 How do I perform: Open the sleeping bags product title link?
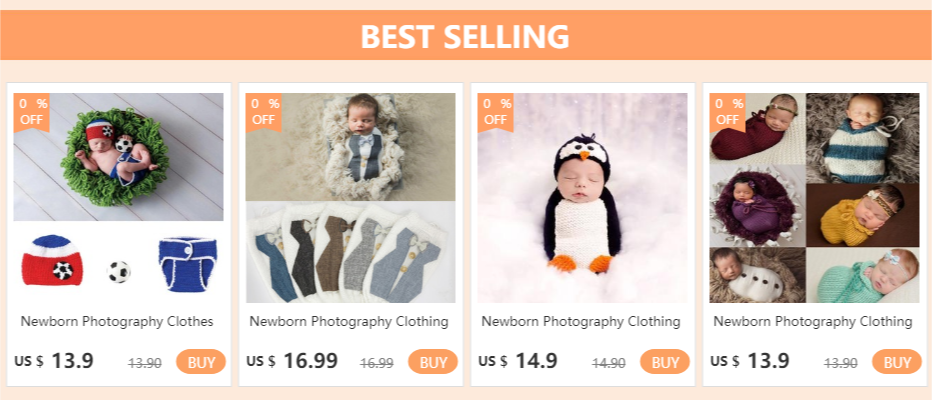813,322
